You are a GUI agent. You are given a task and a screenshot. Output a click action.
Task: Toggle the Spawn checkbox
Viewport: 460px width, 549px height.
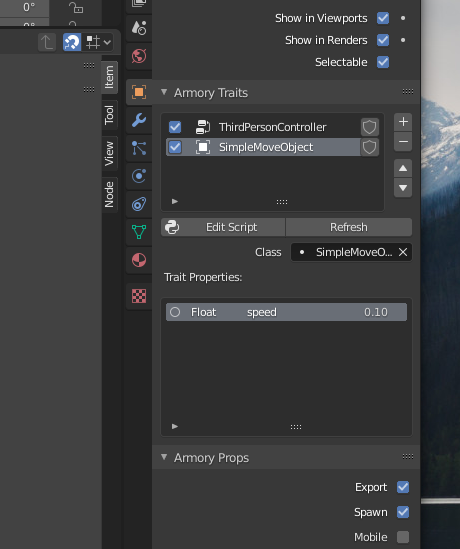pyautogui.click(x=403, y=512)
